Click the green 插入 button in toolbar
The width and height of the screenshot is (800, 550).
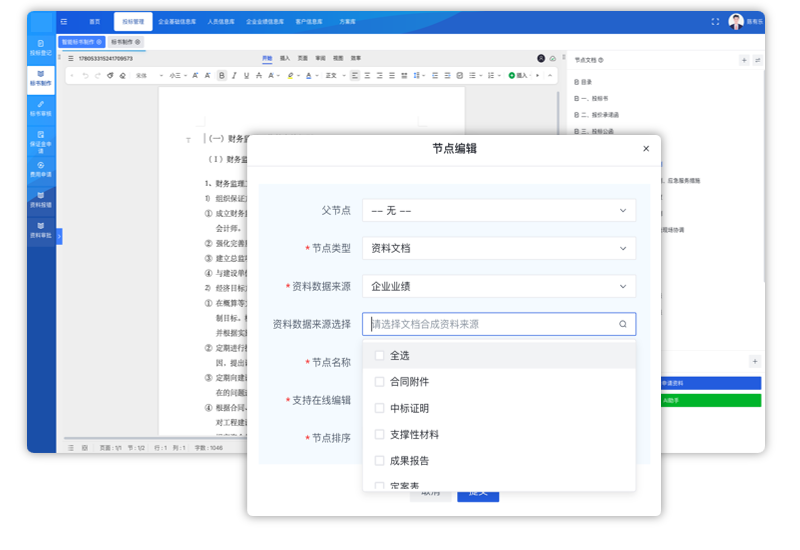coord(518,76)
